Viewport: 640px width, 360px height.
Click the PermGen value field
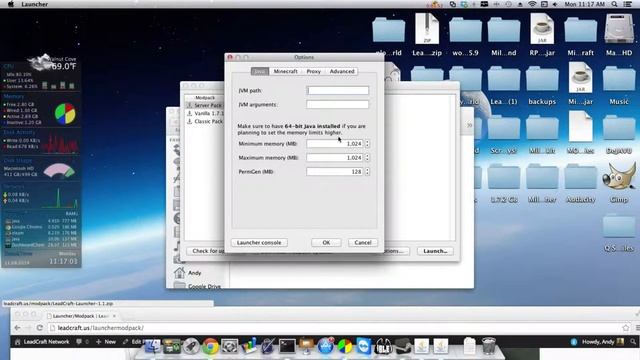pos(335,172)
